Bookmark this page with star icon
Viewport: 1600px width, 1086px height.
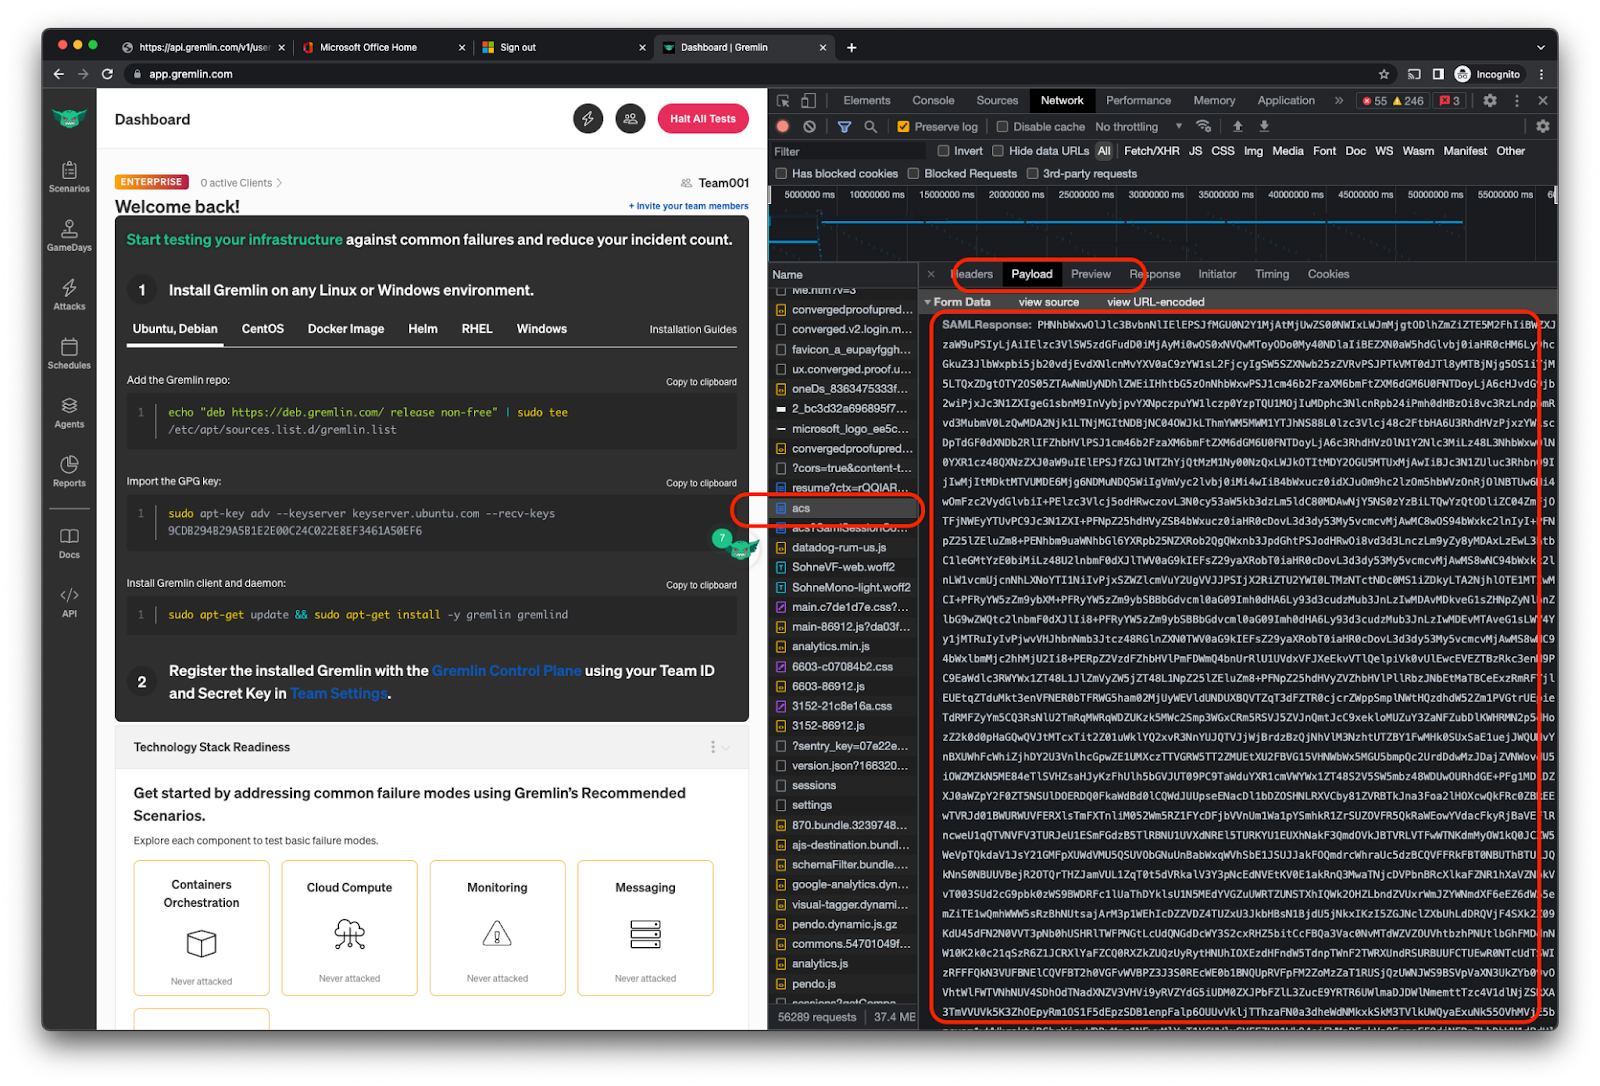[x=1384, y=74]
